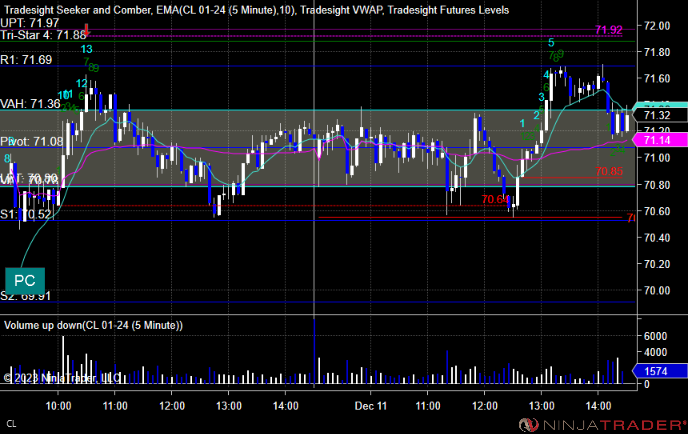Screen dimensions: 688x434
Task: Select the S1: 70.52 level label
Action: pos(26,214)
